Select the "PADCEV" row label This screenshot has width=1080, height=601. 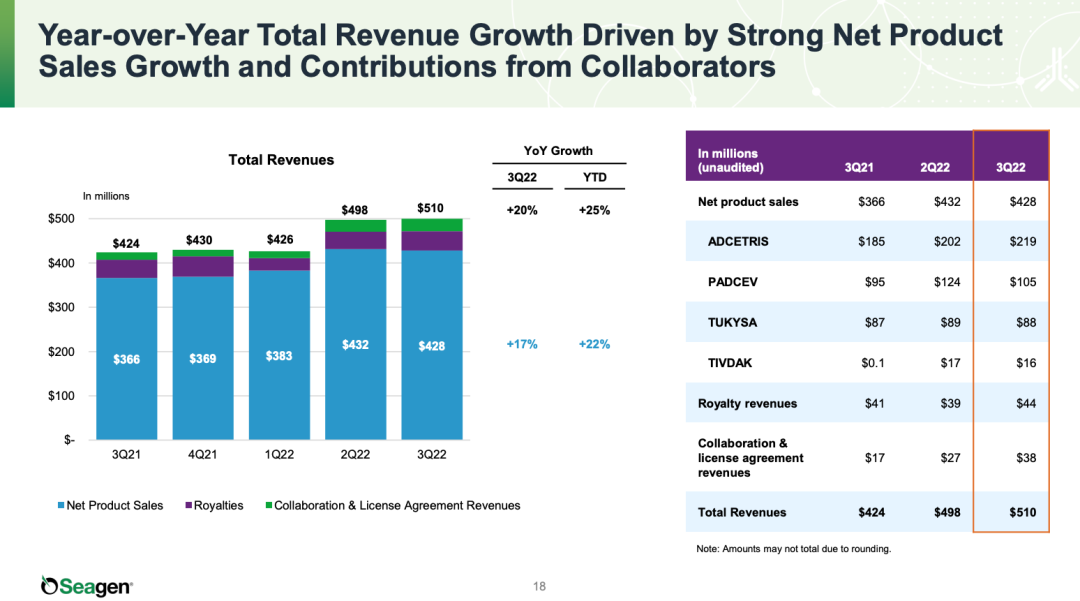pos(732,282)
